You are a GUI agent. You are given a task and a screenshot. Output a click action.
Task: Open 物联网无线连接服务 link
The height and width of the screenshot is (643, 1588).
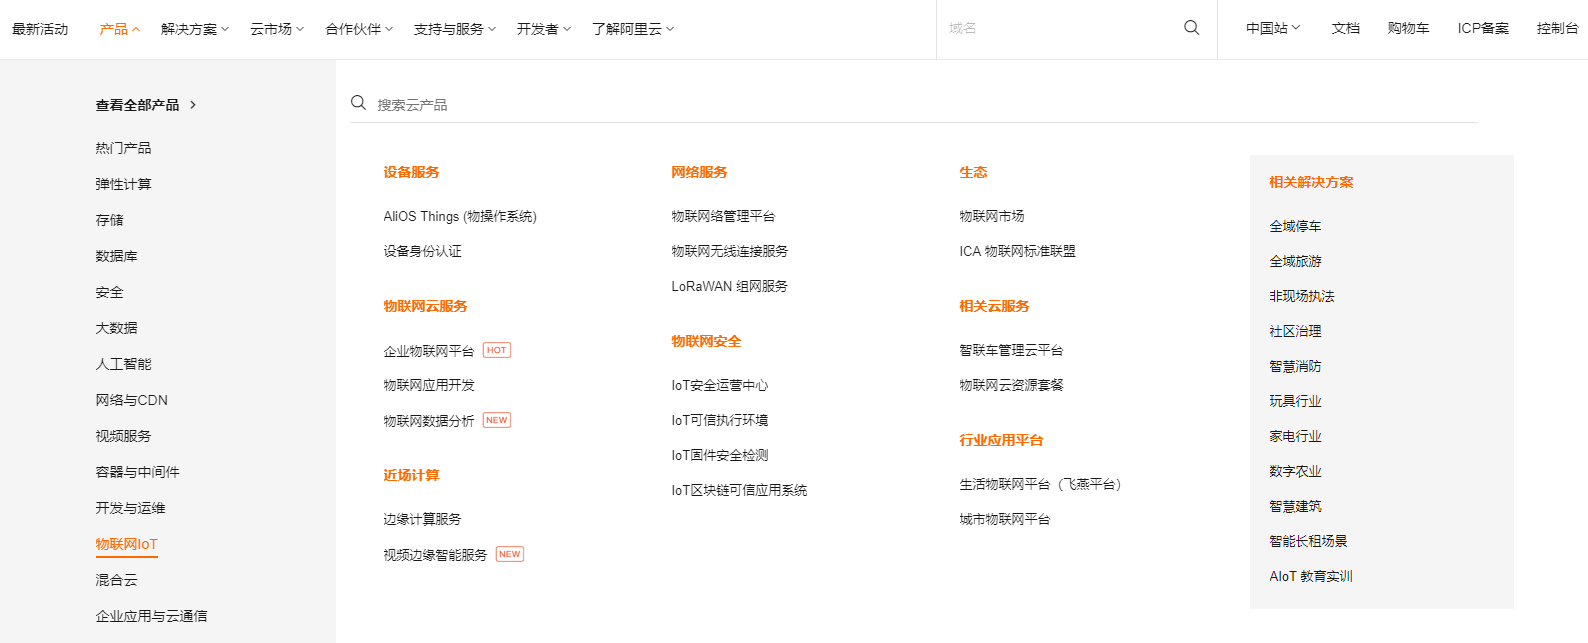[x=730, y=251]
